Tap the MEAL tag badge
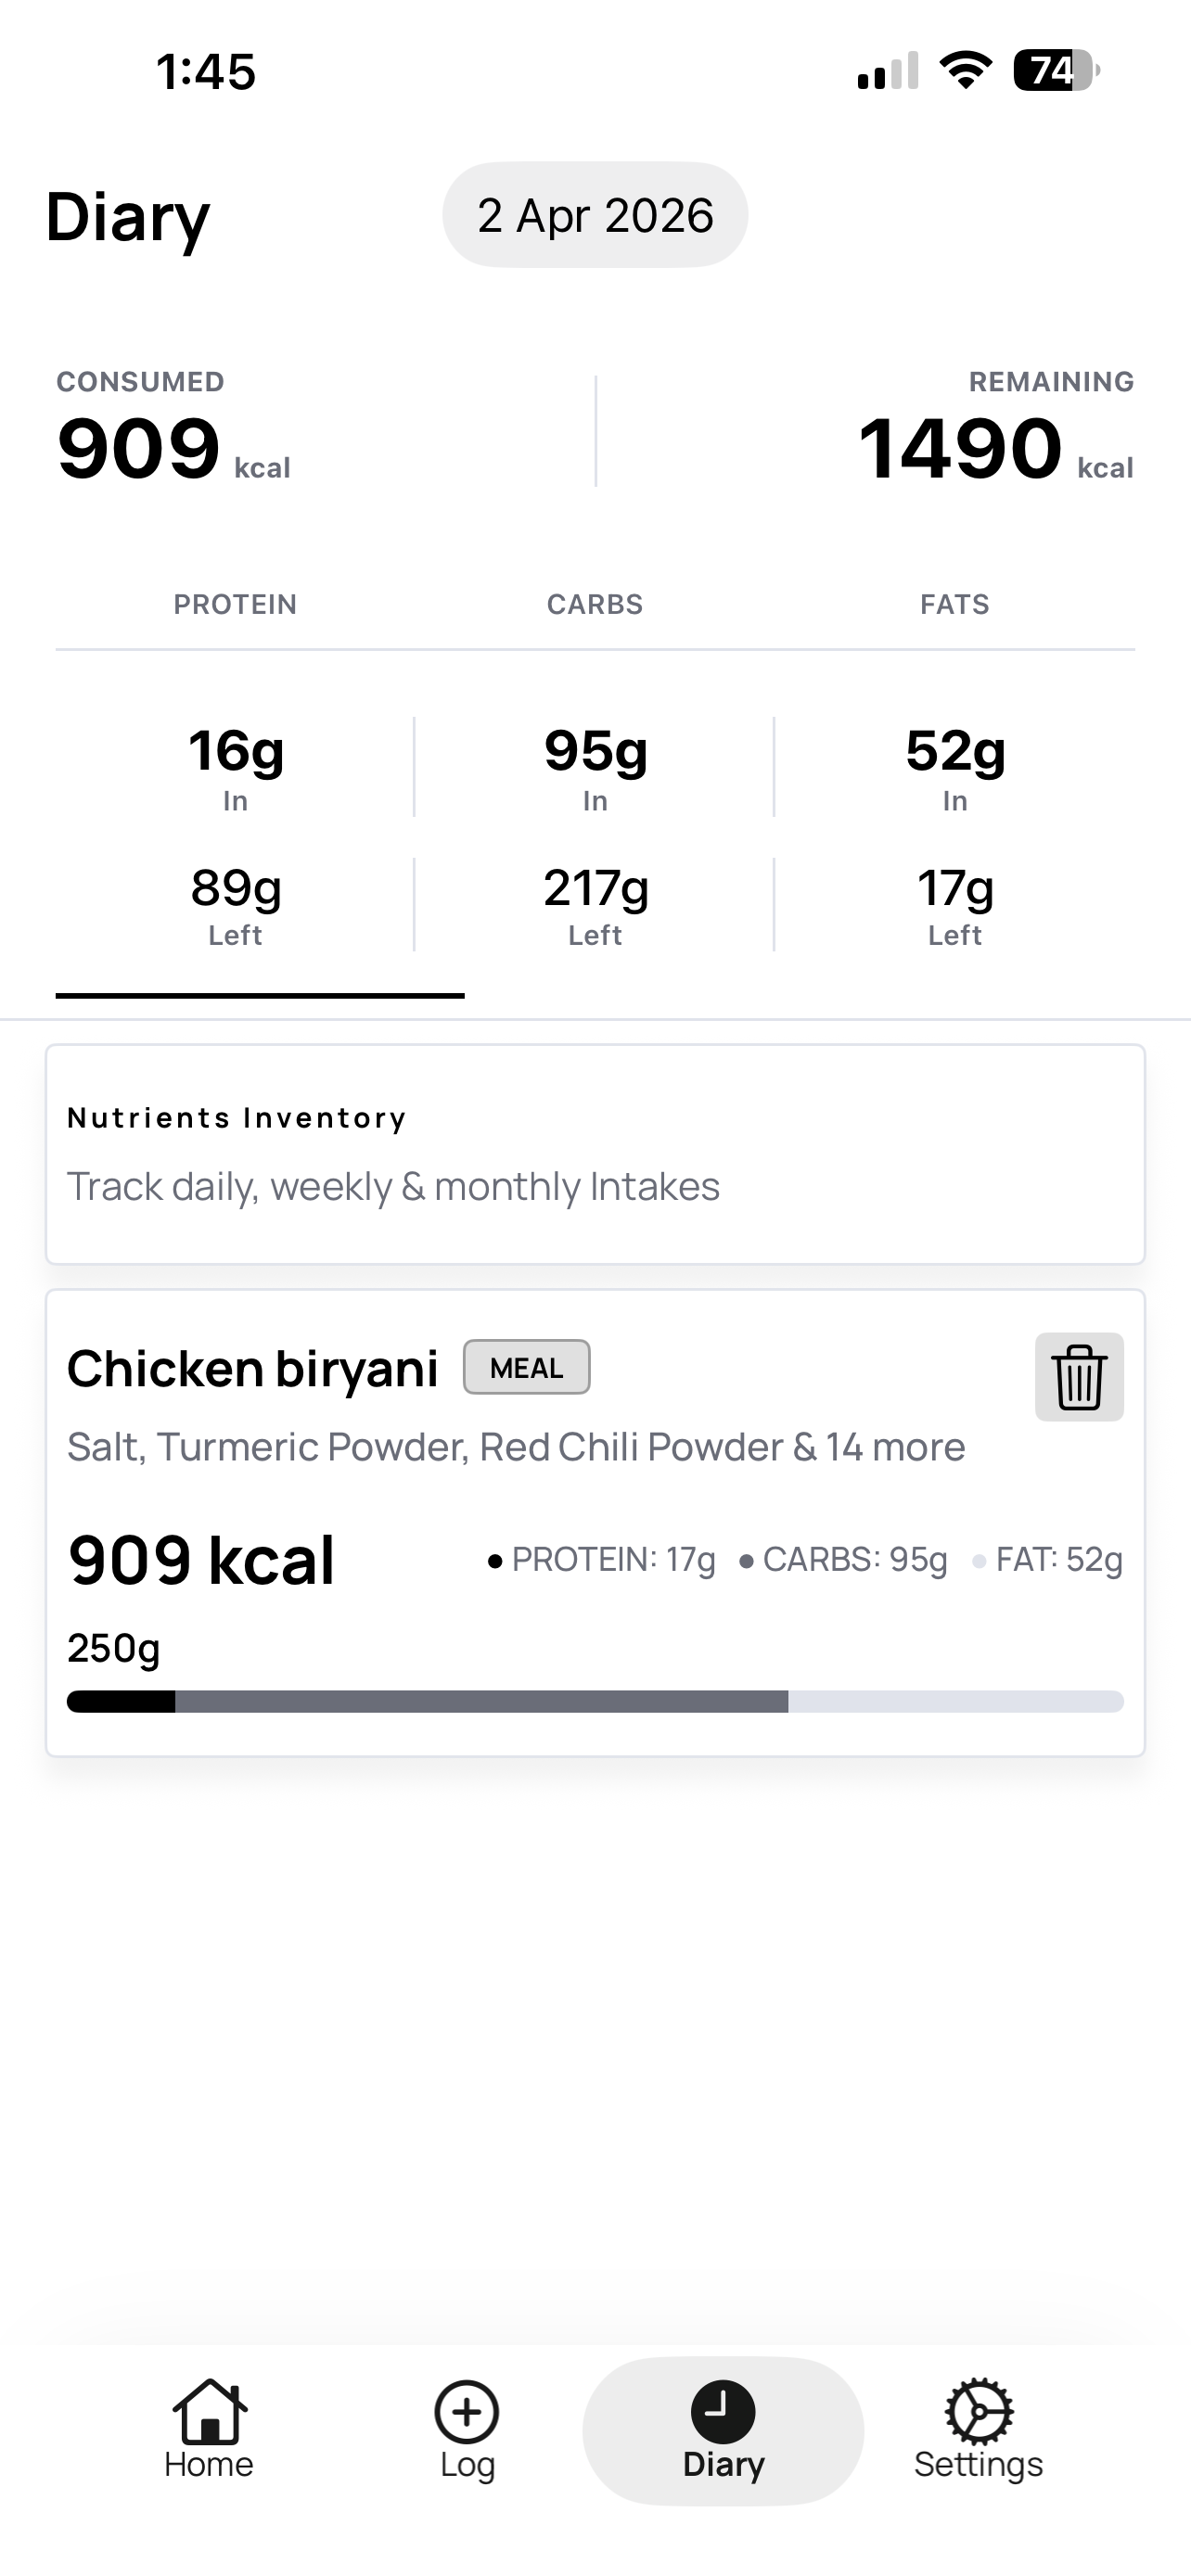This screenshot has height=2576, width=1191. pos(526,1367)
